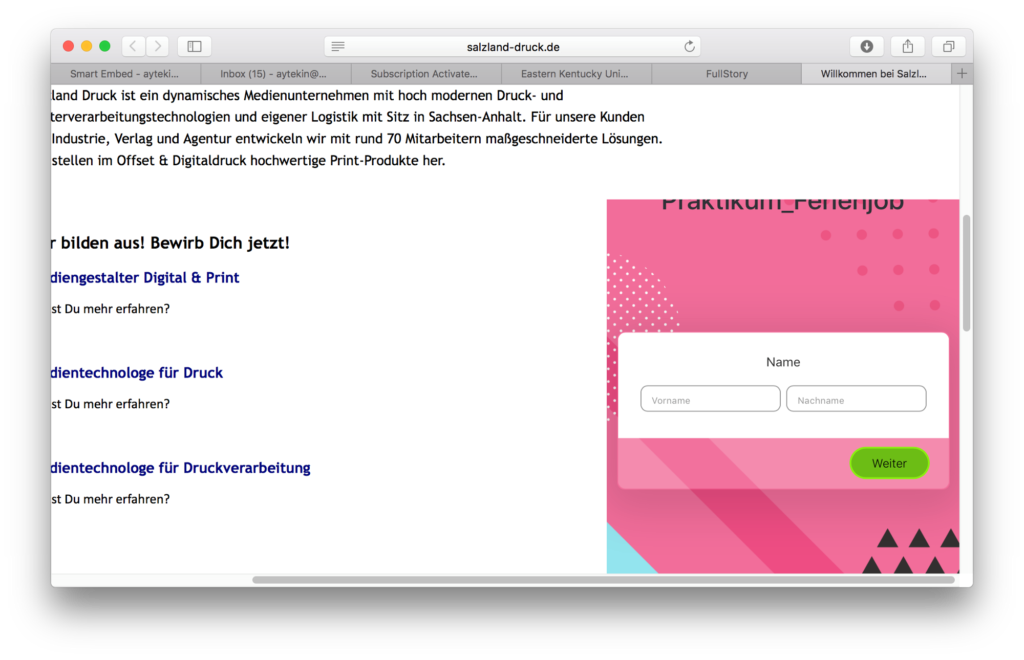
Task: Open the Downloads button
Action: pyautogui.click(x=867, y=46)
